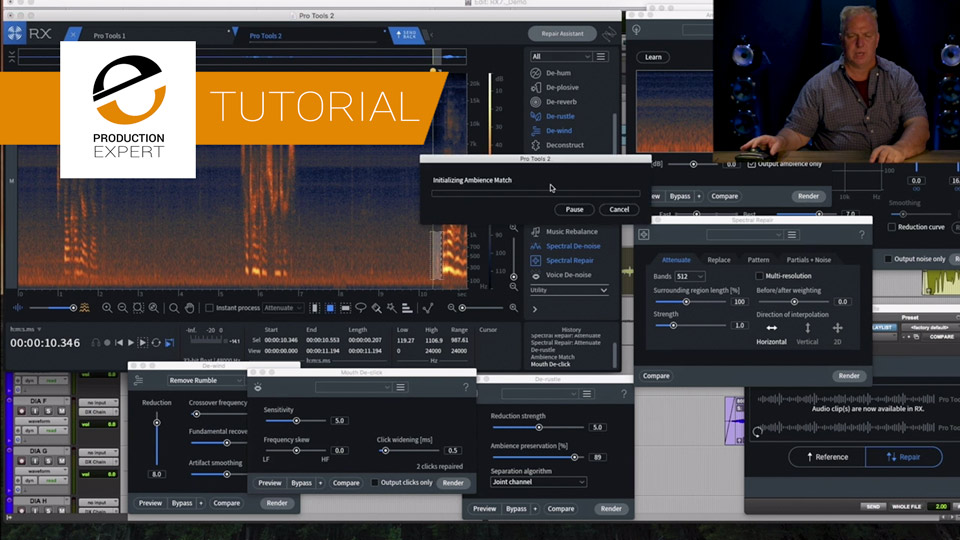This screenshot has width=960, height=540.
Task: Select the Voice De-noise module icon
Action: (x=536, y=275)
